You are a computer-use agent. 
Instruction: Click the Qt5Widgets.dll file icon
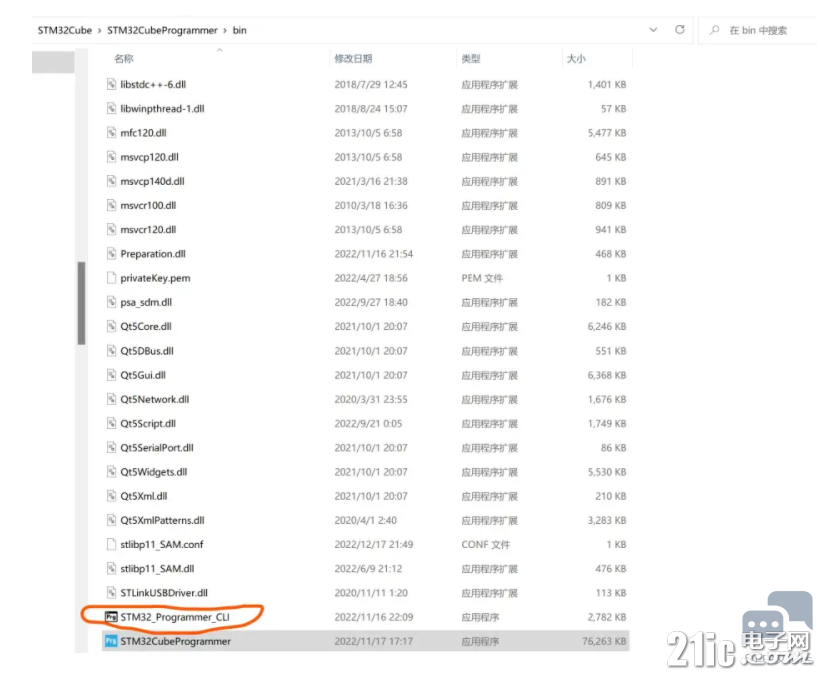(111, 472)
